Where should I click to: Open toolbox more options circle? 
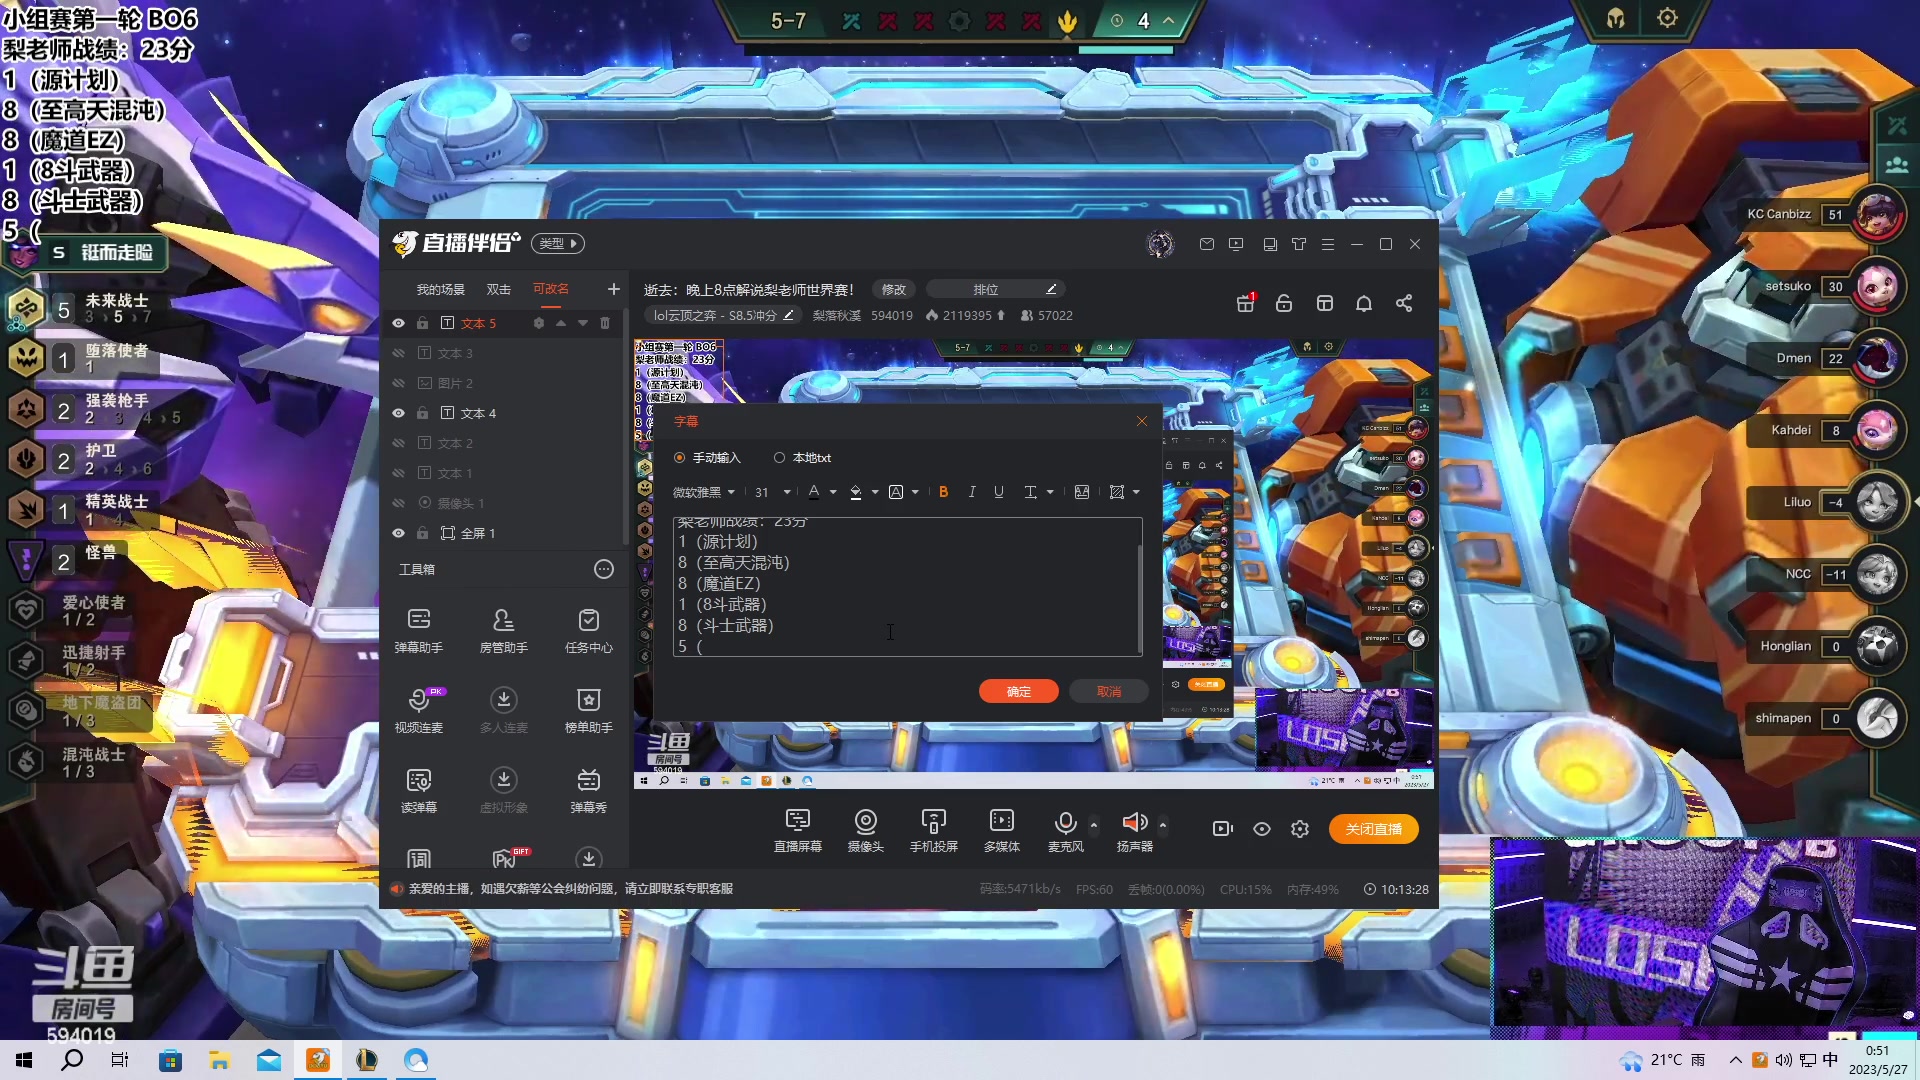(x=604, y=569)
